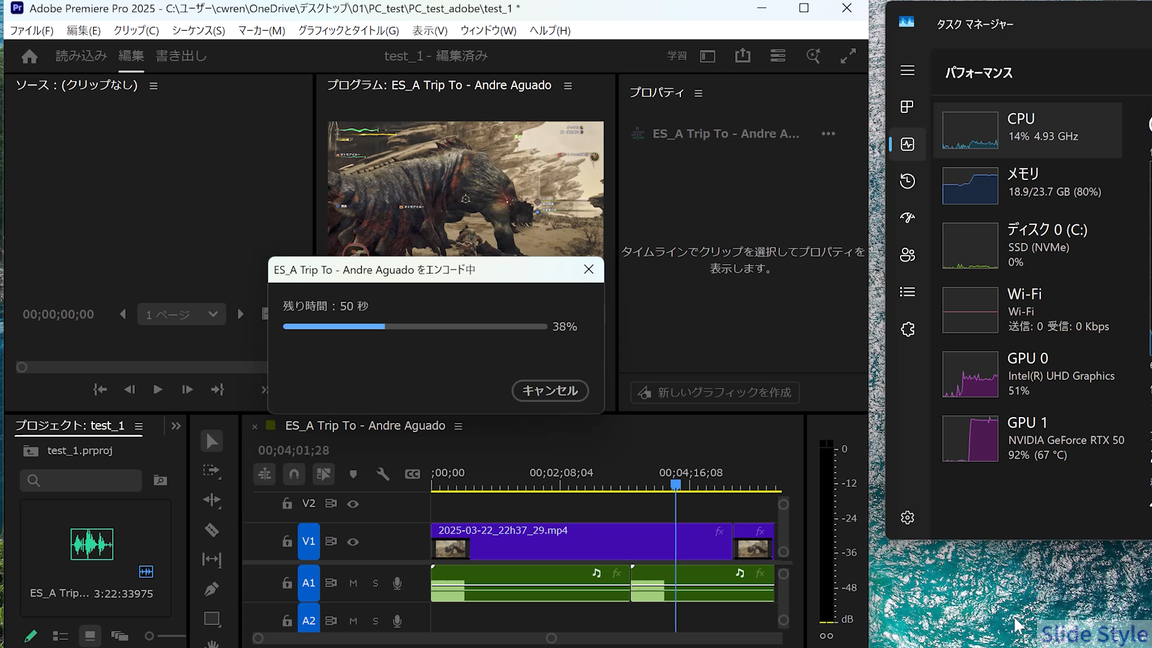Pick the Ripple Edit tool
This screenshot has height=648, width=1152.
[212, 500]
